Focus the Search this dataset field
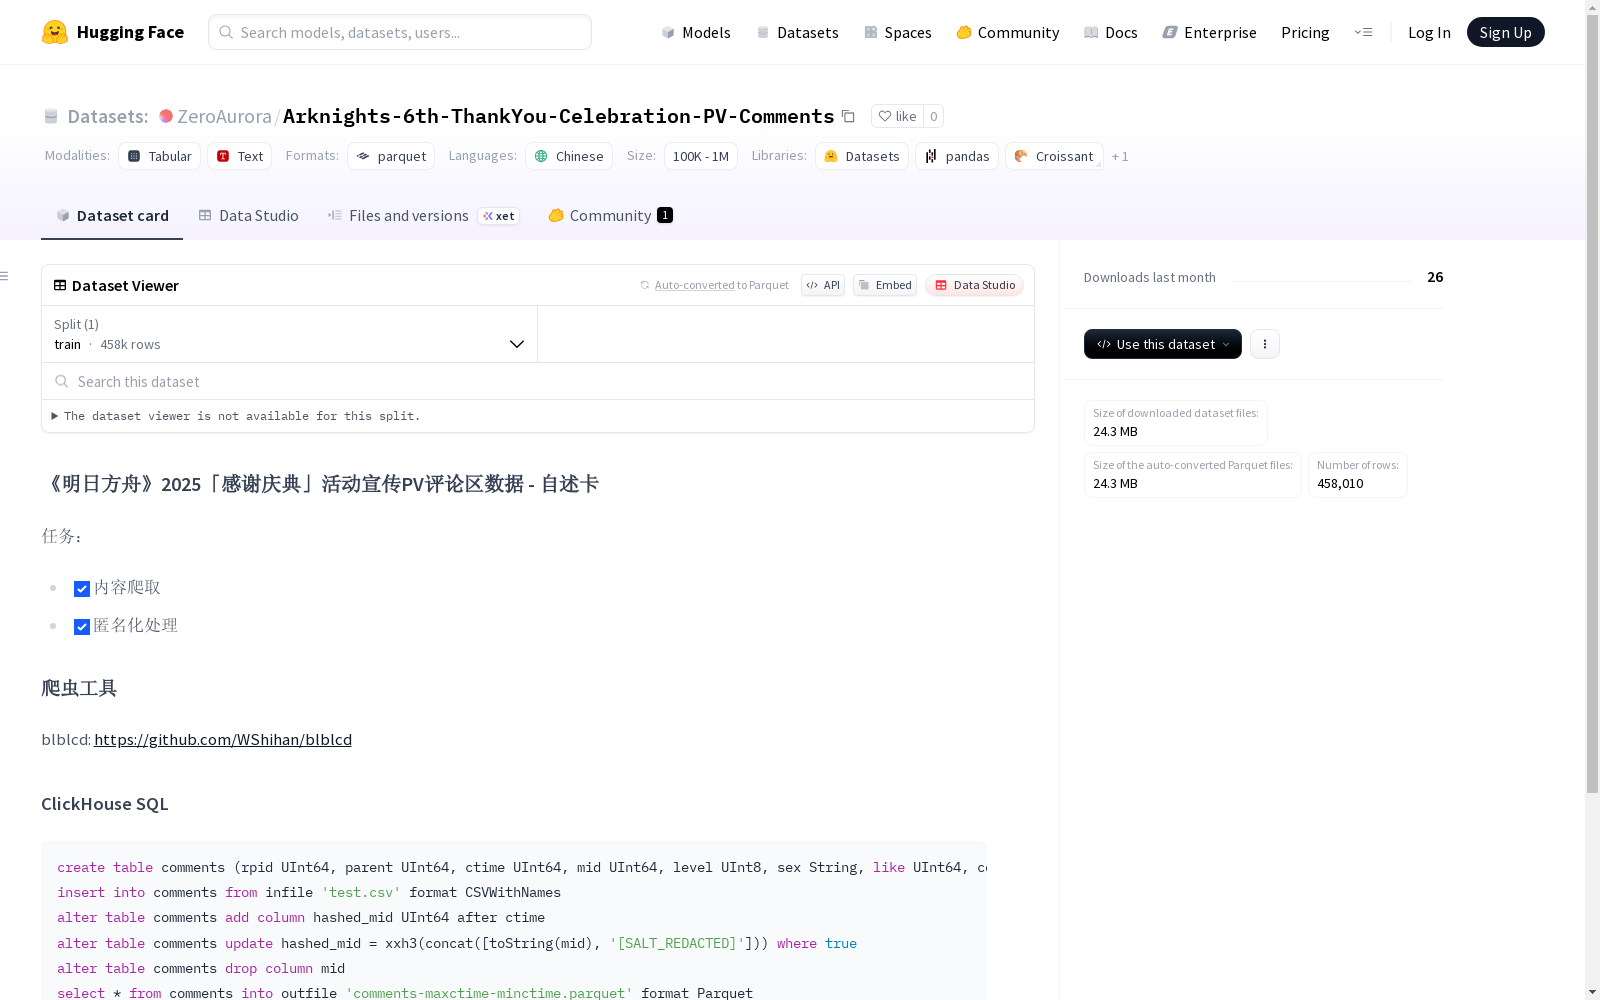The image size is (1600, 1000). (538, 381)
